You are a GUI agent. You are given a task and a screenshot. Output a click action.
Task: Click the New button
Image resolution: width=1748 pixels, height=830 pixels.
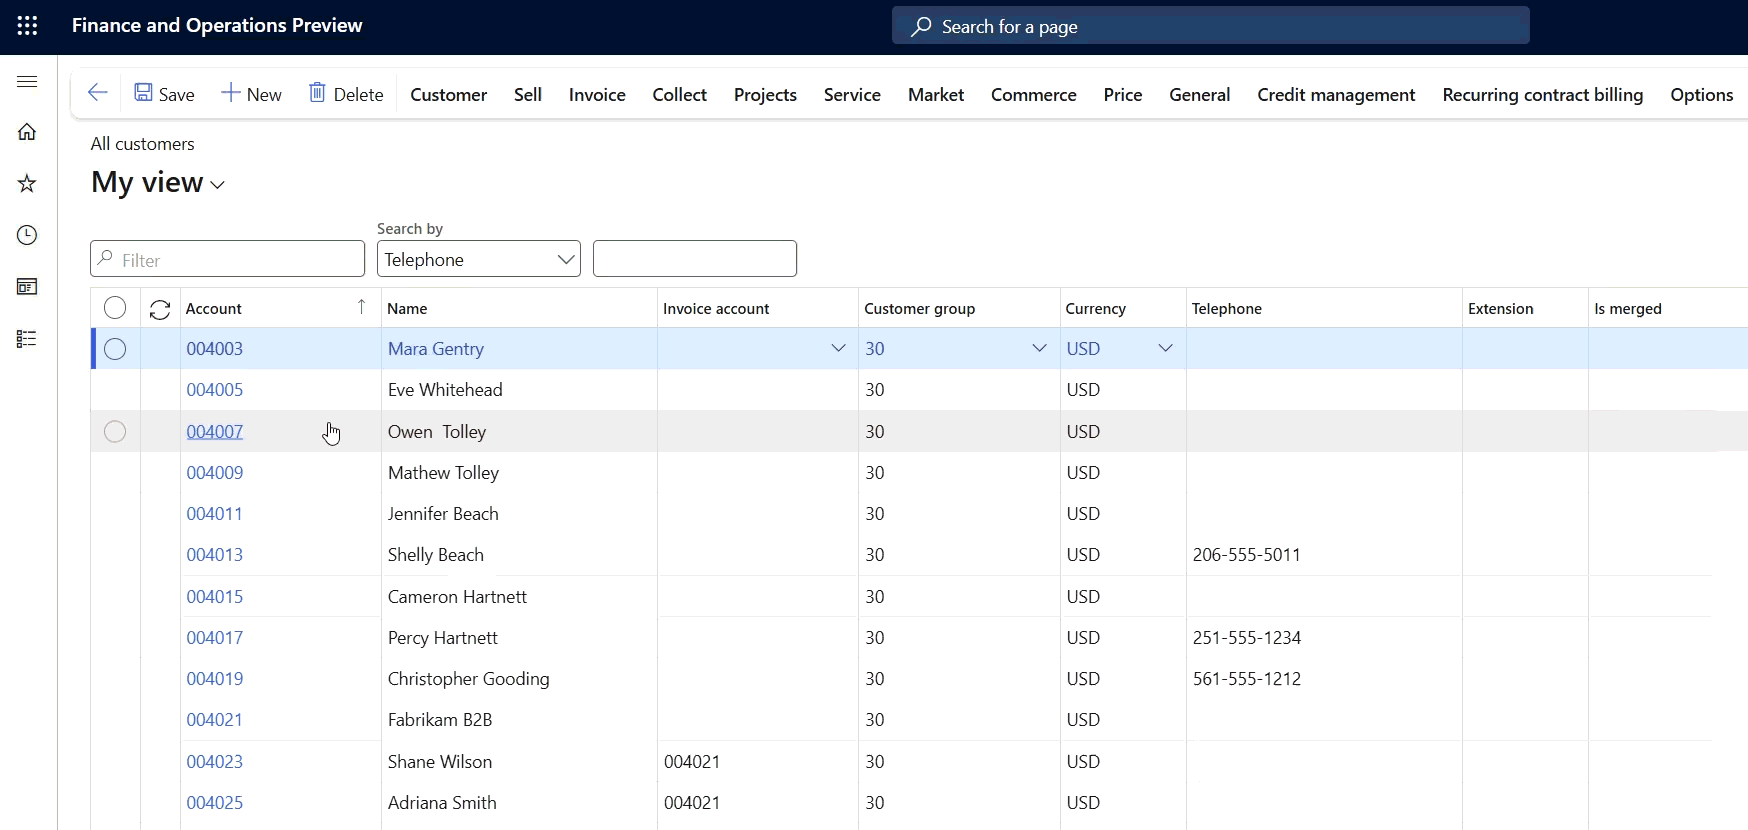point(252,95)
